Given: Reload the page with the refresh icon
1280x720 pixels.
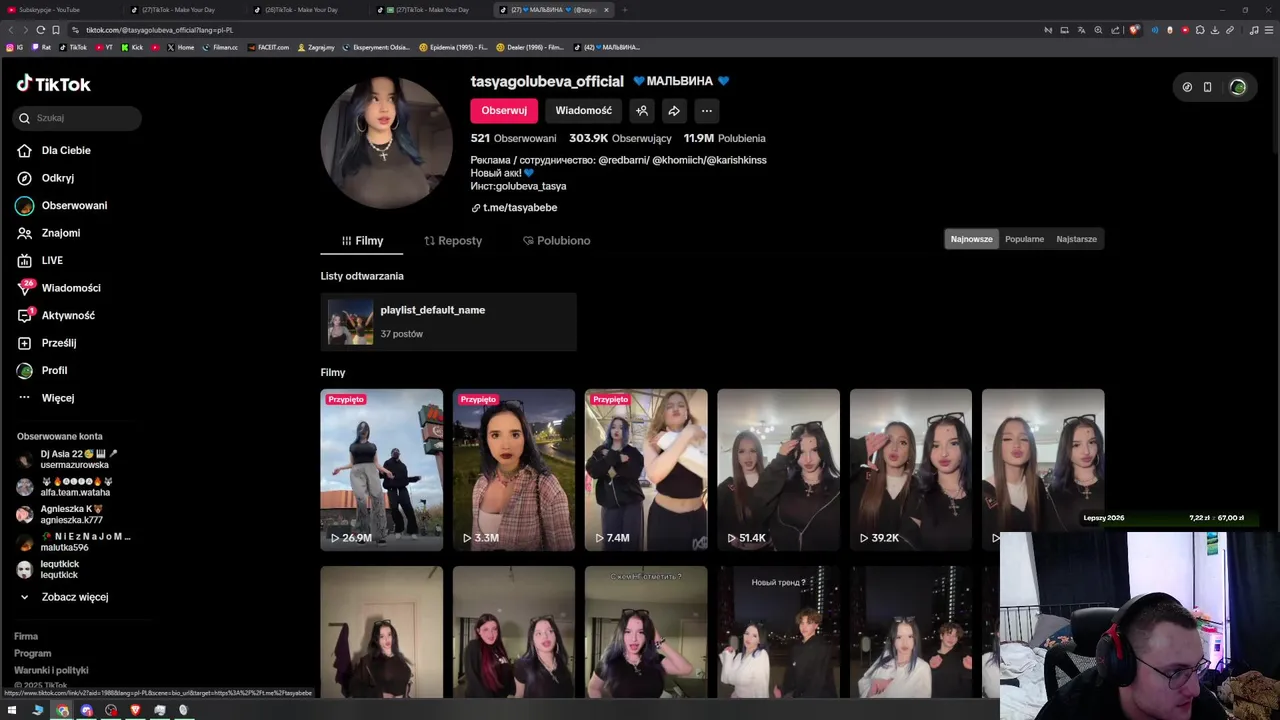Looking at the screenshot, I should point(40,30).
